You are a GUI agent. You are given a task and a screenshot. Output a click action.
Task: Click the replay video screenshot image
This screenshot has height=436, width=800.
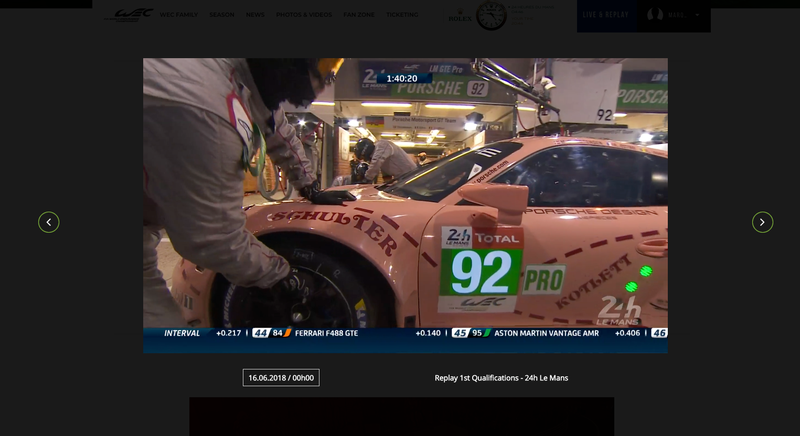coord(405,206)
